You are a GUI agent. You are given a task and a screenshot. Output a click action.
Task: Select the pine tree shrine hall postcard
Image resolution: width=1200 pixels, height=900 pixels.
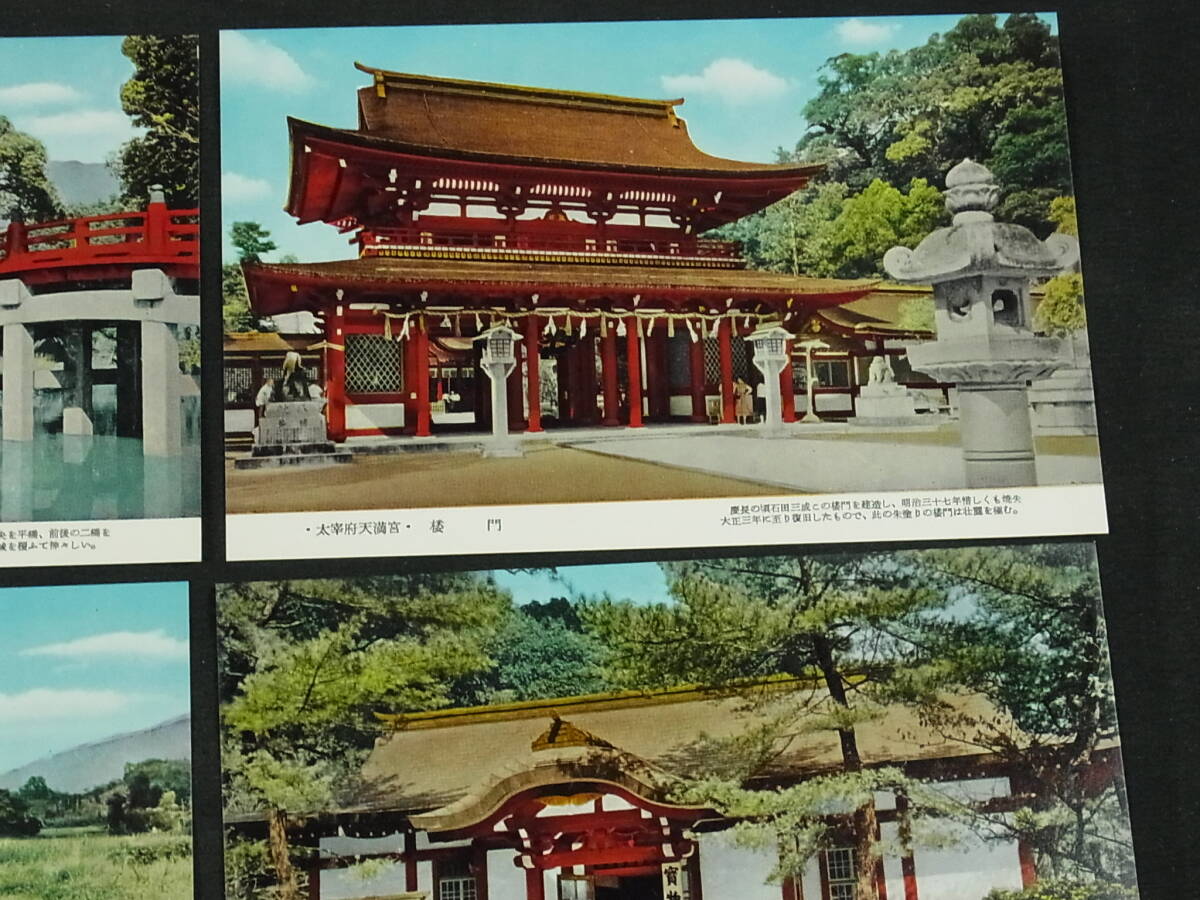click(x=677, y=722)
